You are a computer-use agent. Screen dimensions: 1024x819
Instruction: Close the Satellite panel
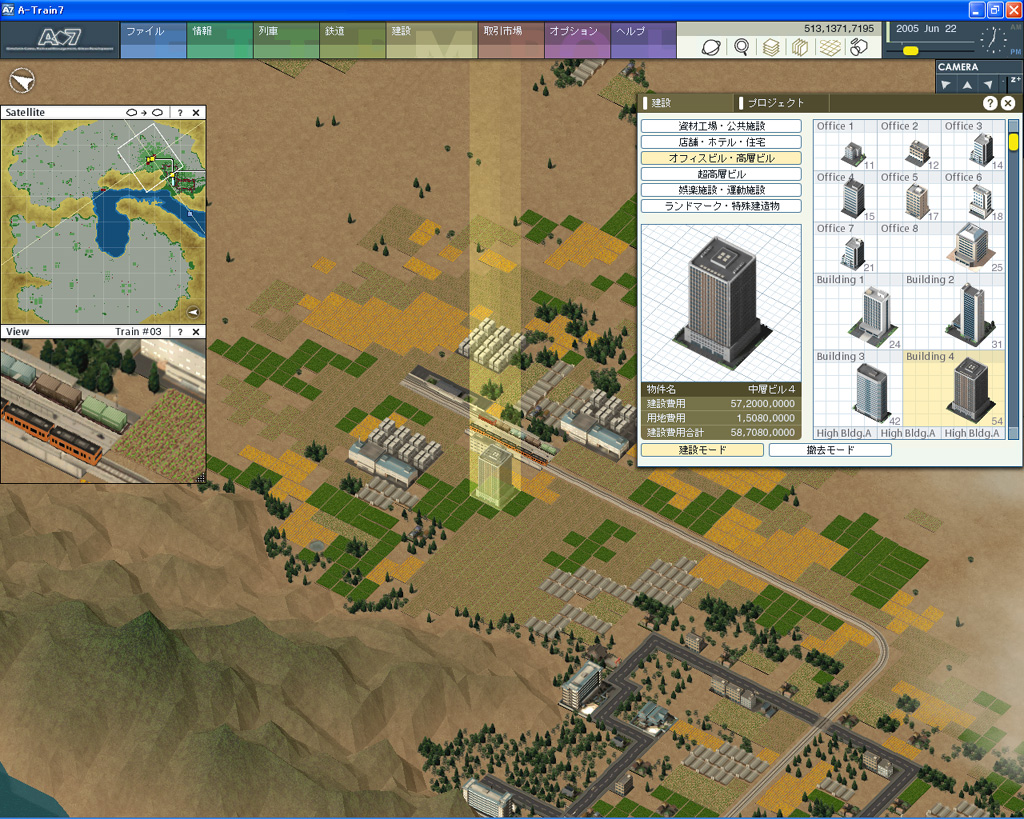click(x=196, y=112)
